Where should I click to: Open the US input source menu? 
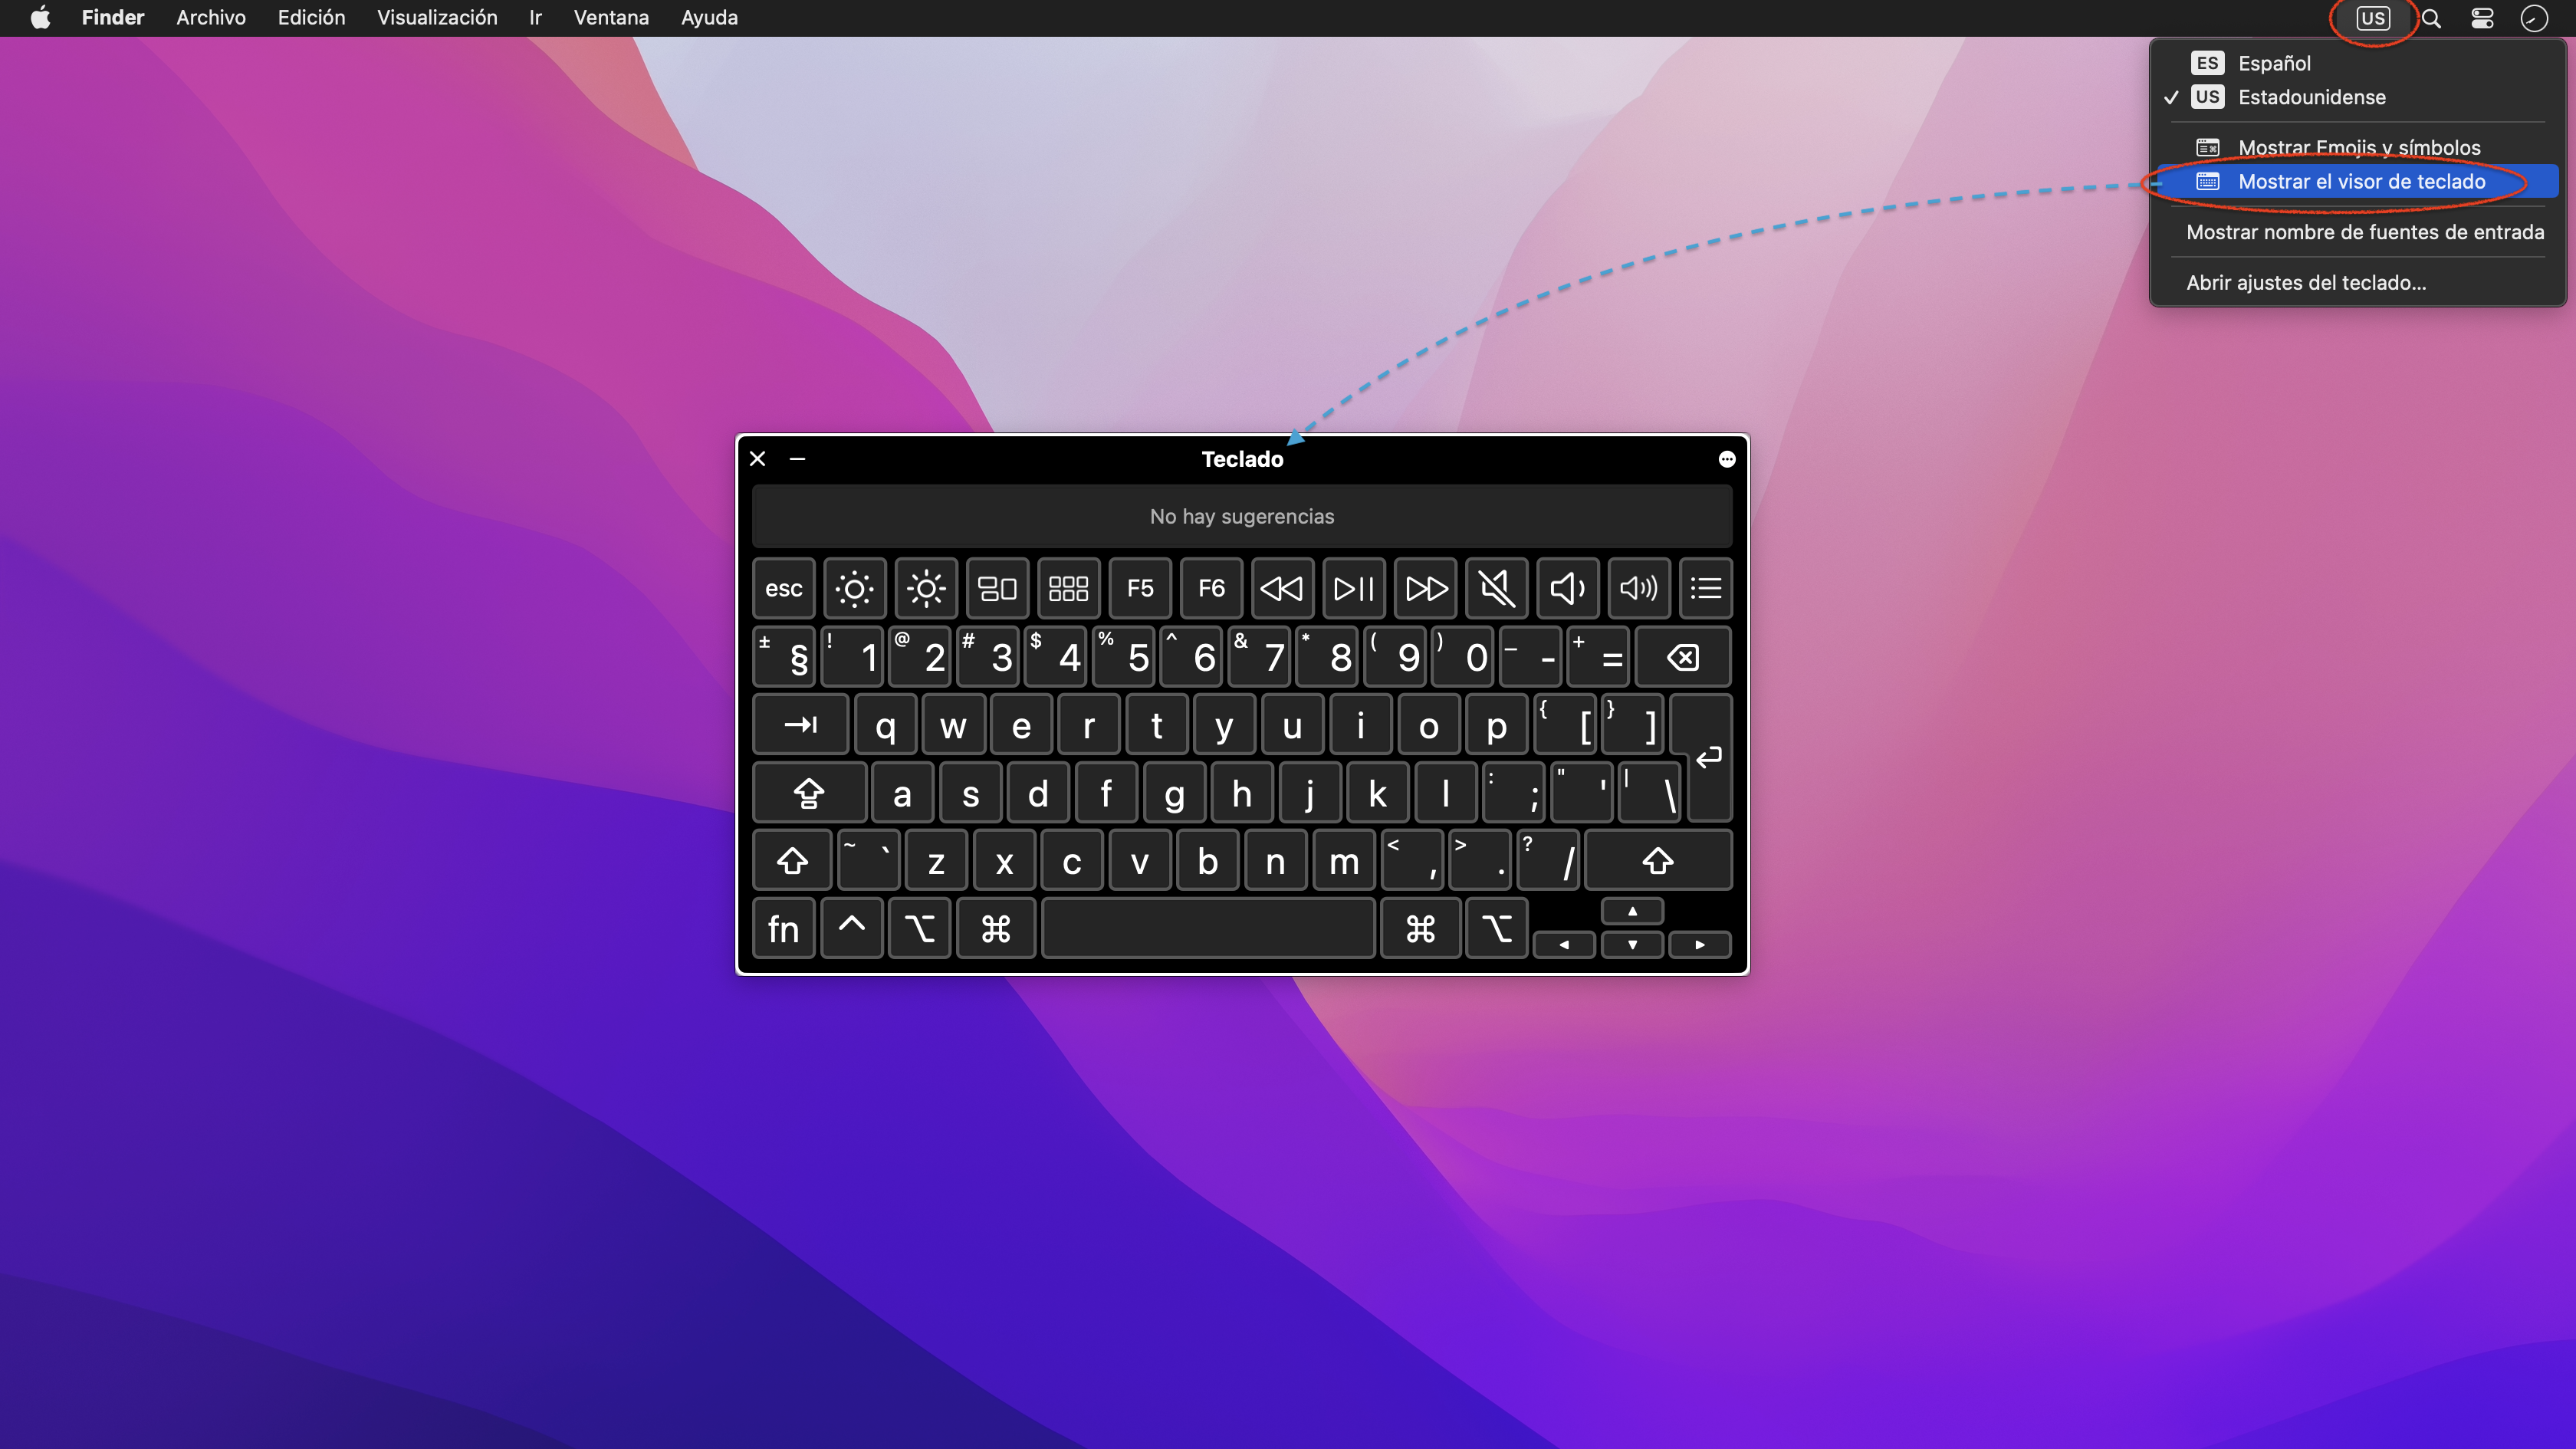pos(2372,18)
